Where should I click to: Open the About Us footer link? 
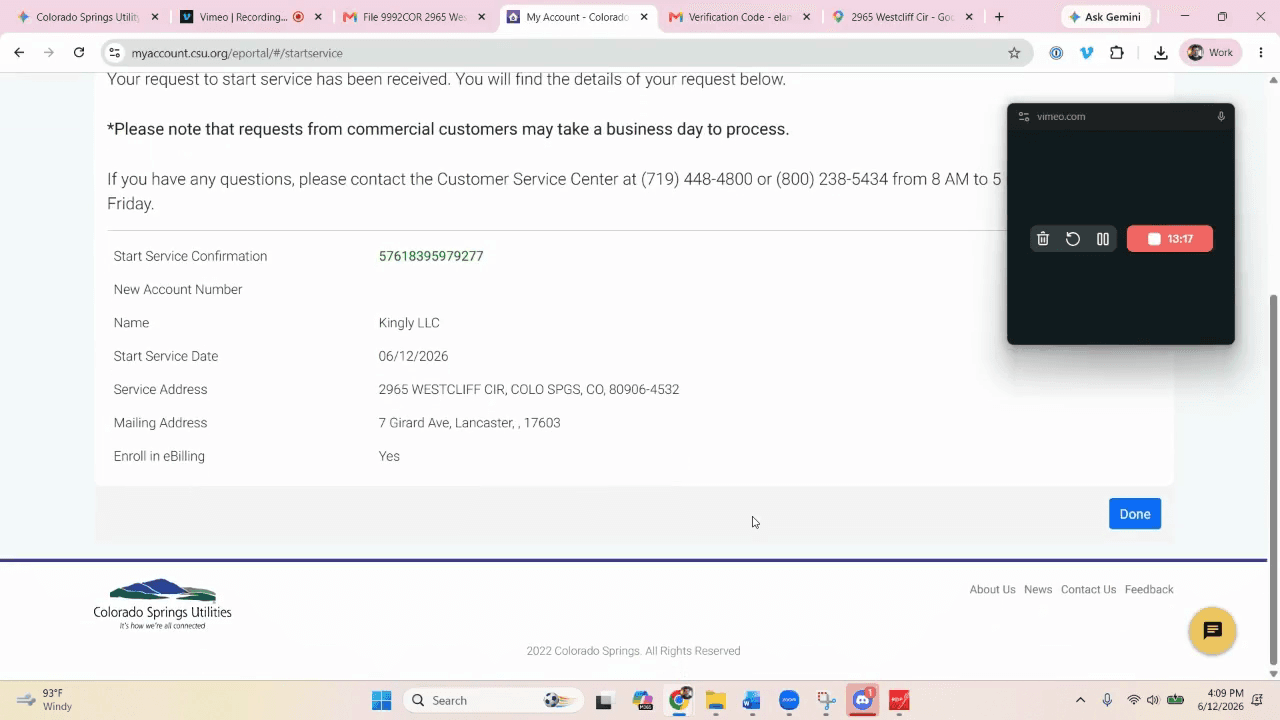992,589
